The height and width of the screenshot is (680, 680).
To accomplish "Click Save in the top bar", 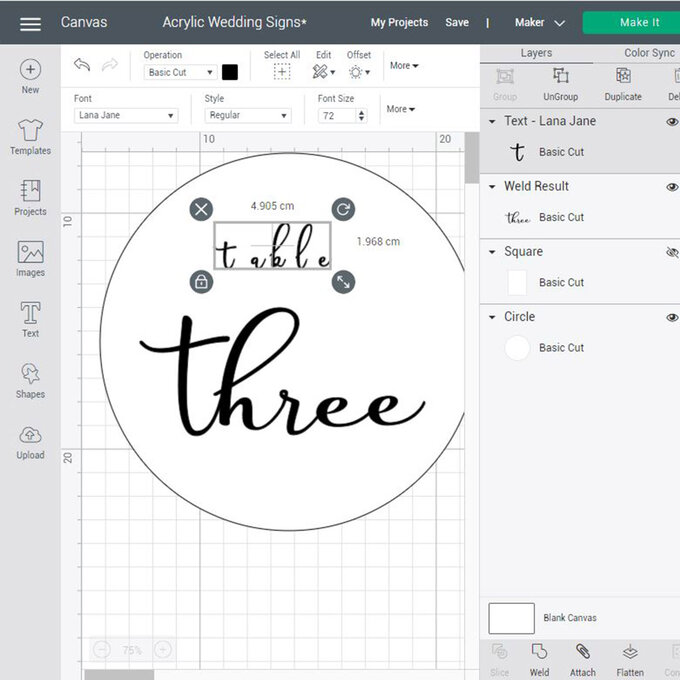I will [x=457, y=22].
